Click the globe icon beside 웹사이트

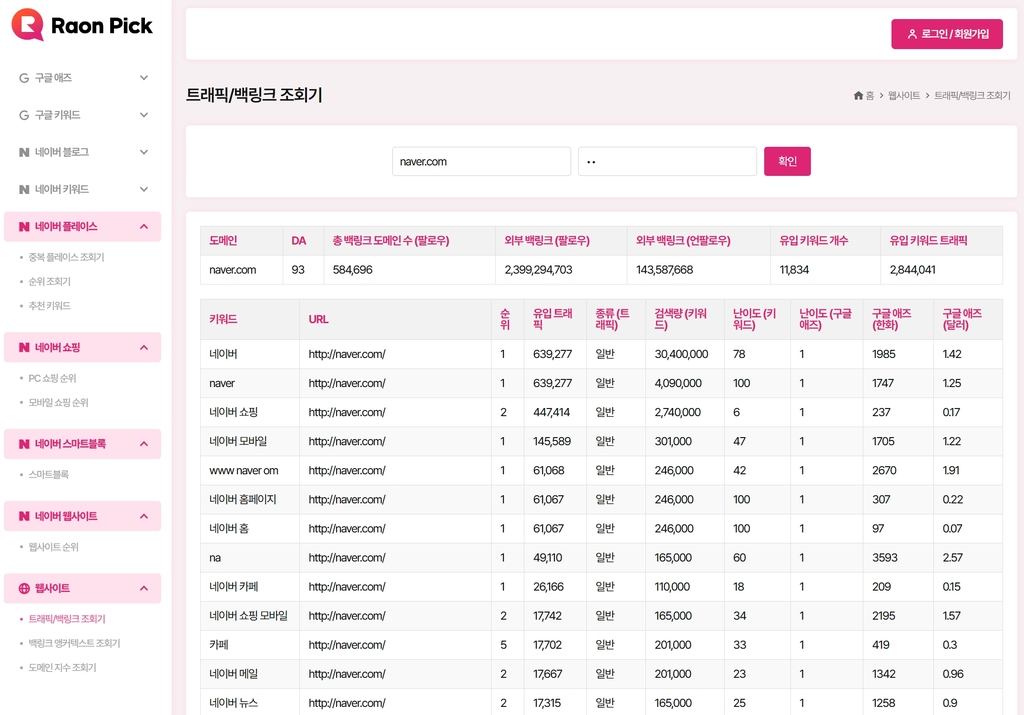pyautogui.click(x=24, y=588)
